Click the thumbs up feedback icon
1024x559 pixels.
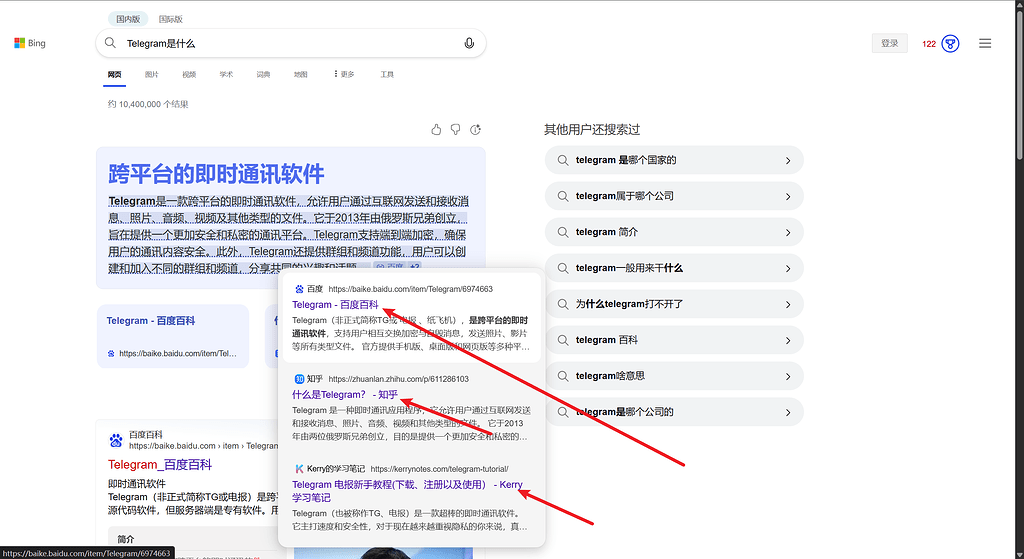point(436,129)
